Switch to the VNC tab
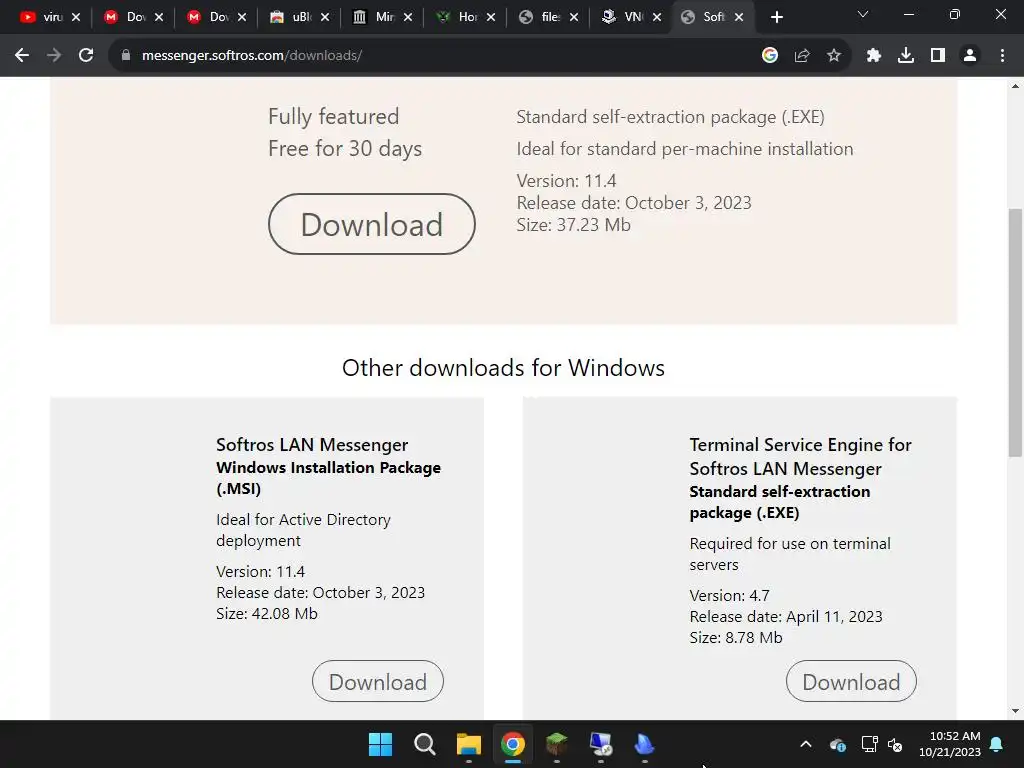 (630, 17)
